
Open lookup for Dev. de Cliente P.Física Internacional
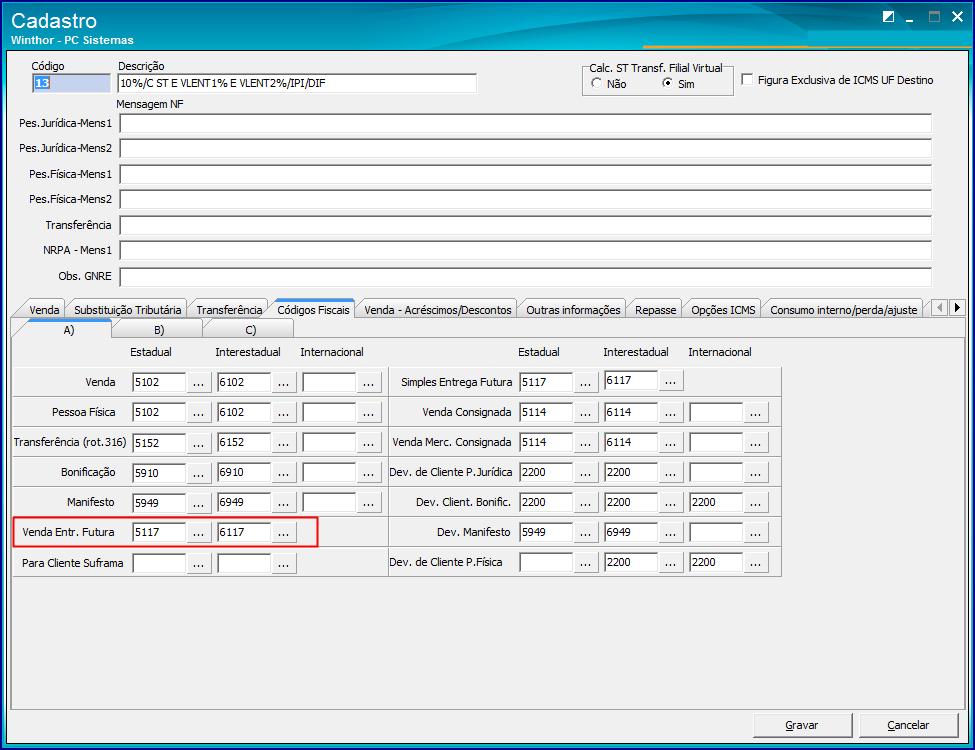pyautogui.click(x=756, y=562)
